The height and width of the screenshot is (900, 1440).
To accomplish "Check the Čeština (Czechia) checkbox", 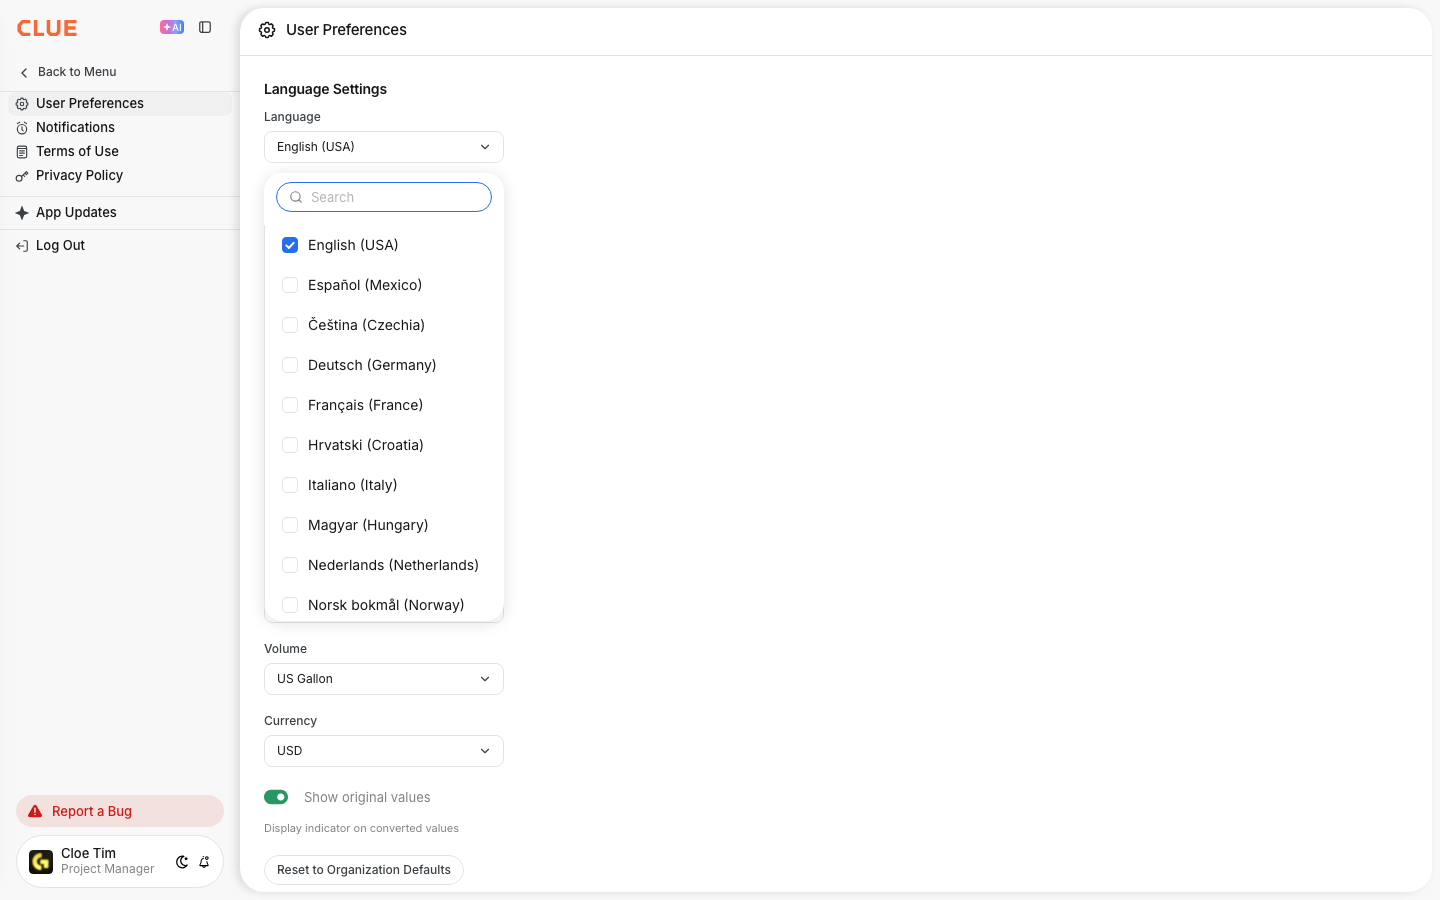I will click(x=290, y=325).
